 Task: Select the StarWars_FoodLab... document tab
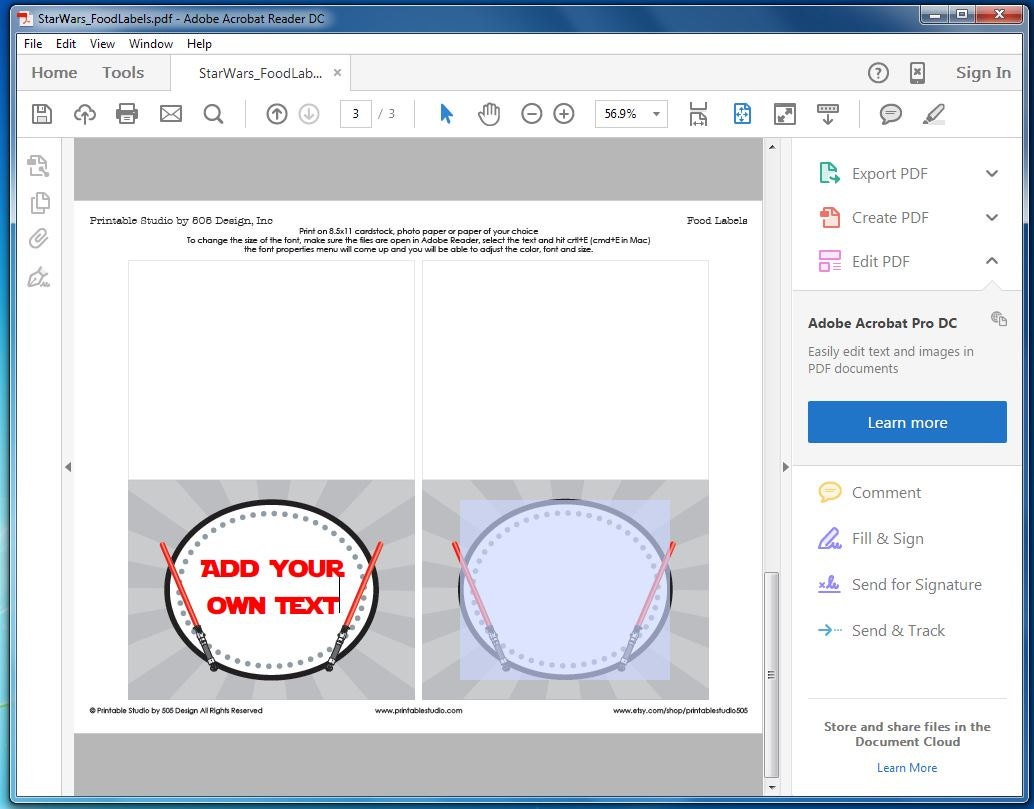click(x=260, y=73)
